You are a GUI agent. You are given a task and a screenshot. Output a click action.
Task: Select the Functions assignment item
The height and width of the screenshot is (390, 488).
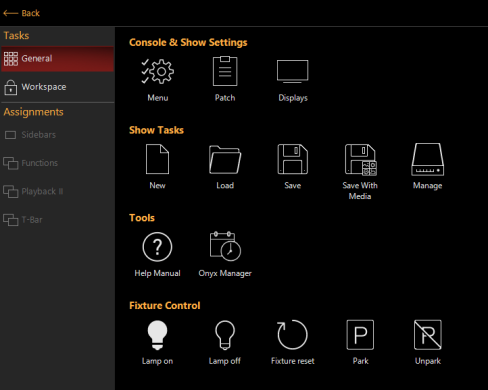pos(57,163)
